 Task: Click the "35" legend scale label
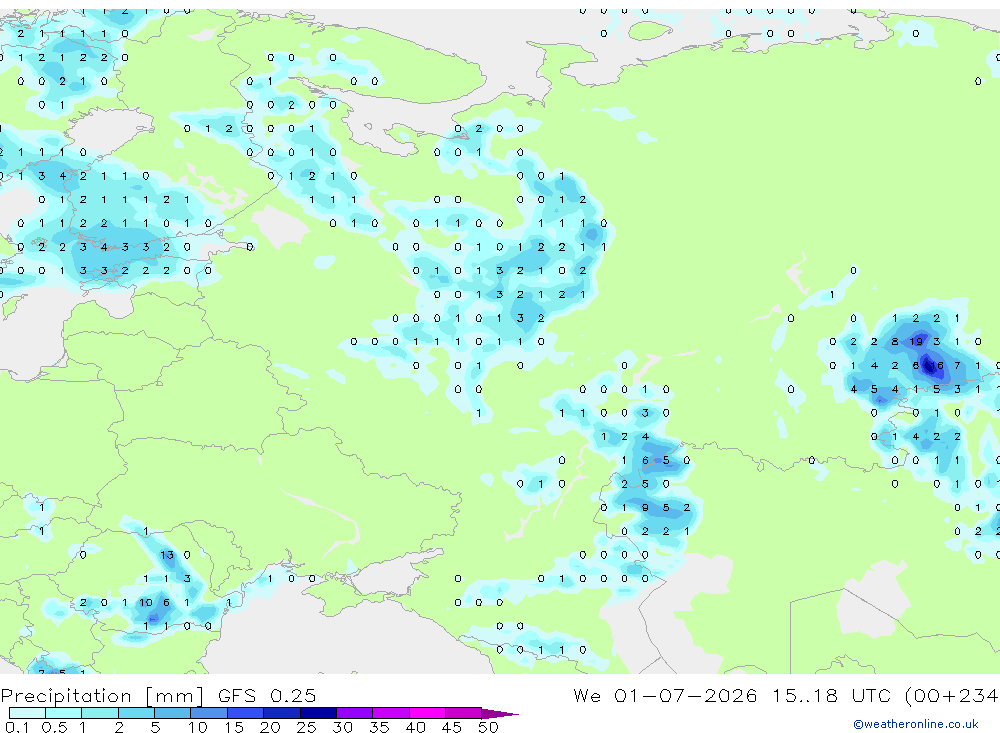[x=379, y=727]
